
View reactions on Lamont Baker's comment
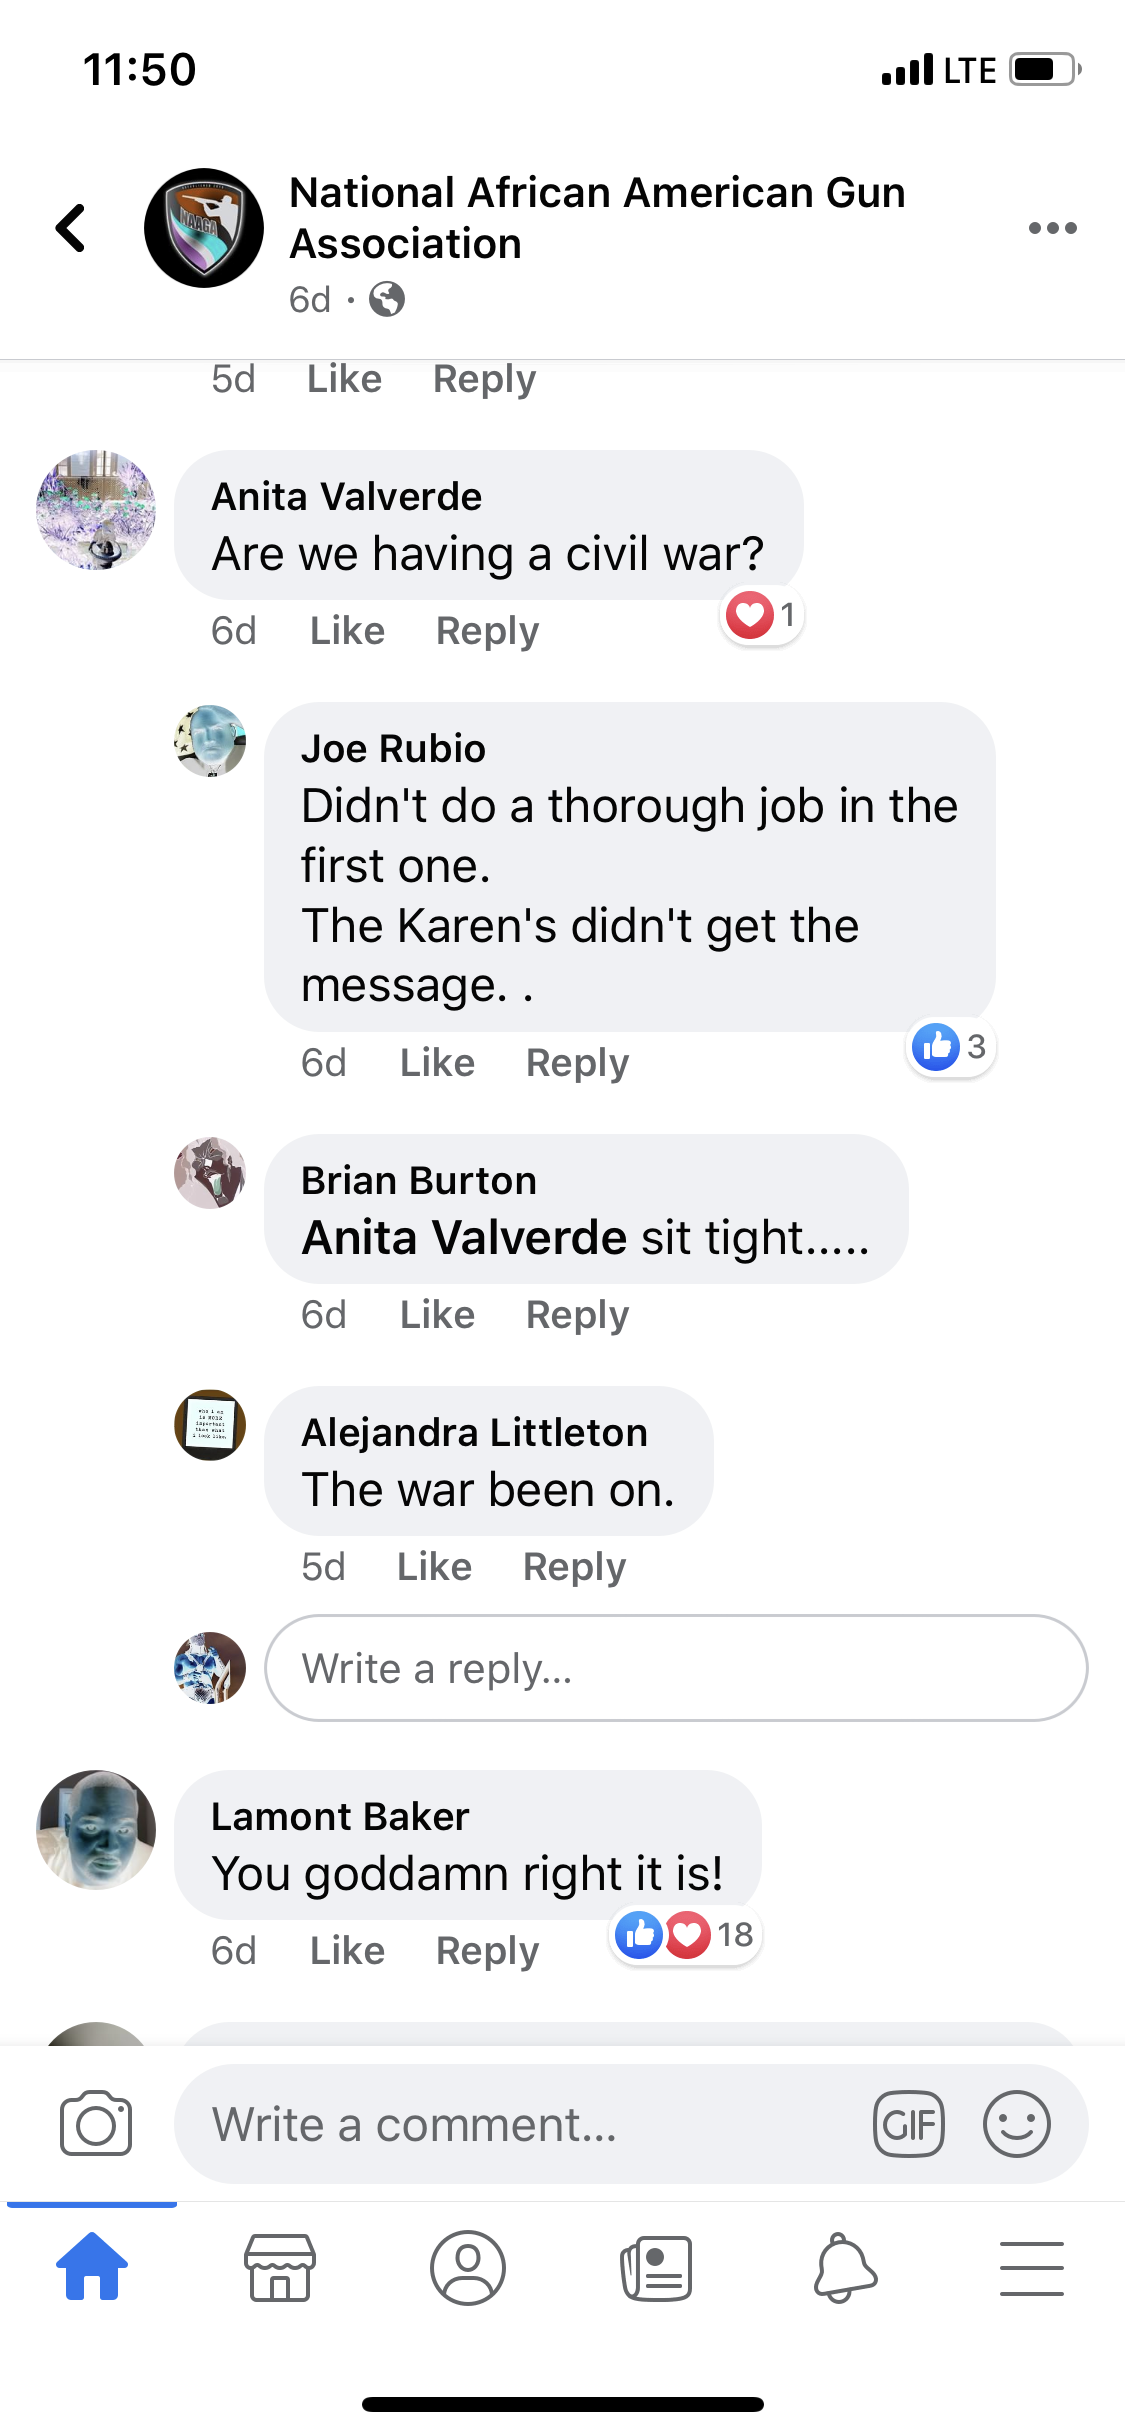(686, 1935)
